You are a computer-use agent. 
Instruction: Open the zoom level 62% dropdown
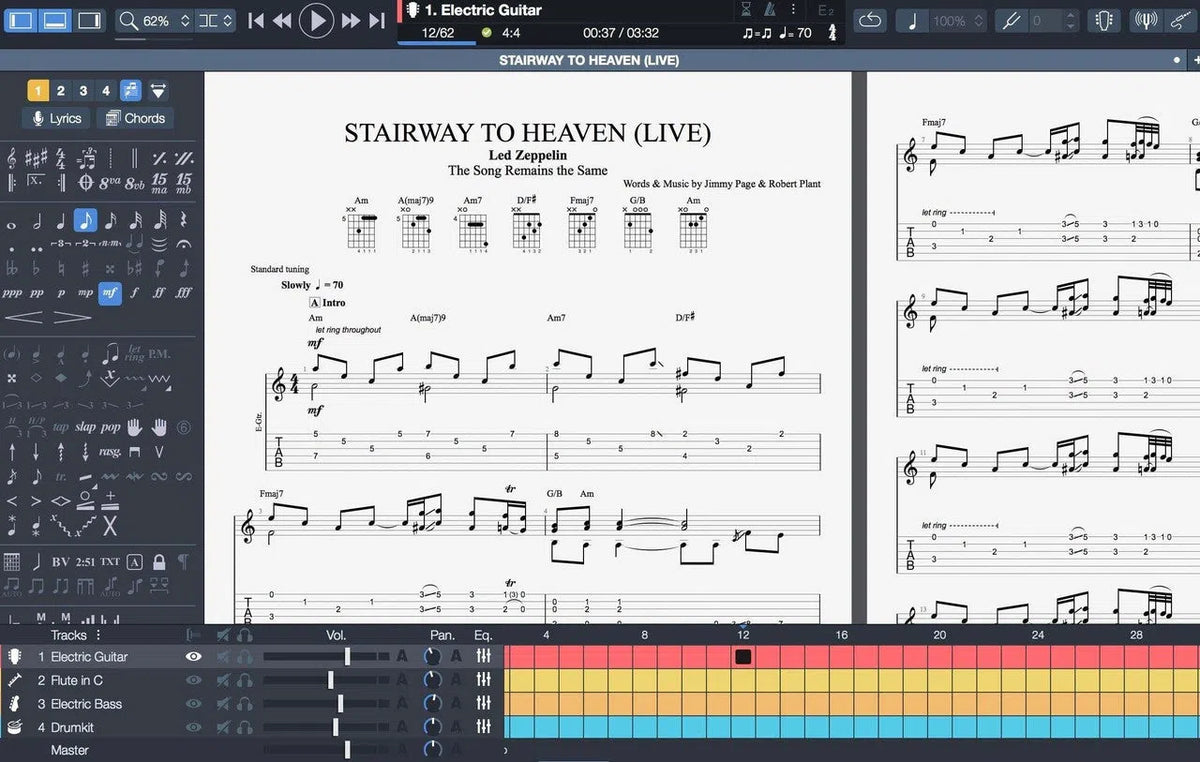point(155,21)
